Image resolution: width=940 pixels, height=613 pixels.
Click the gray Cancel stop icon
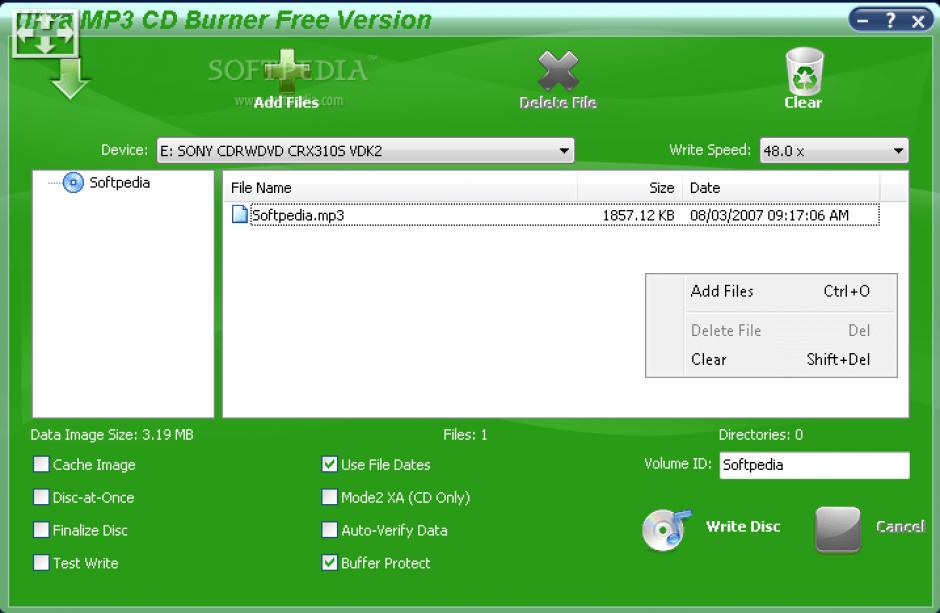[x=837, y=529]
